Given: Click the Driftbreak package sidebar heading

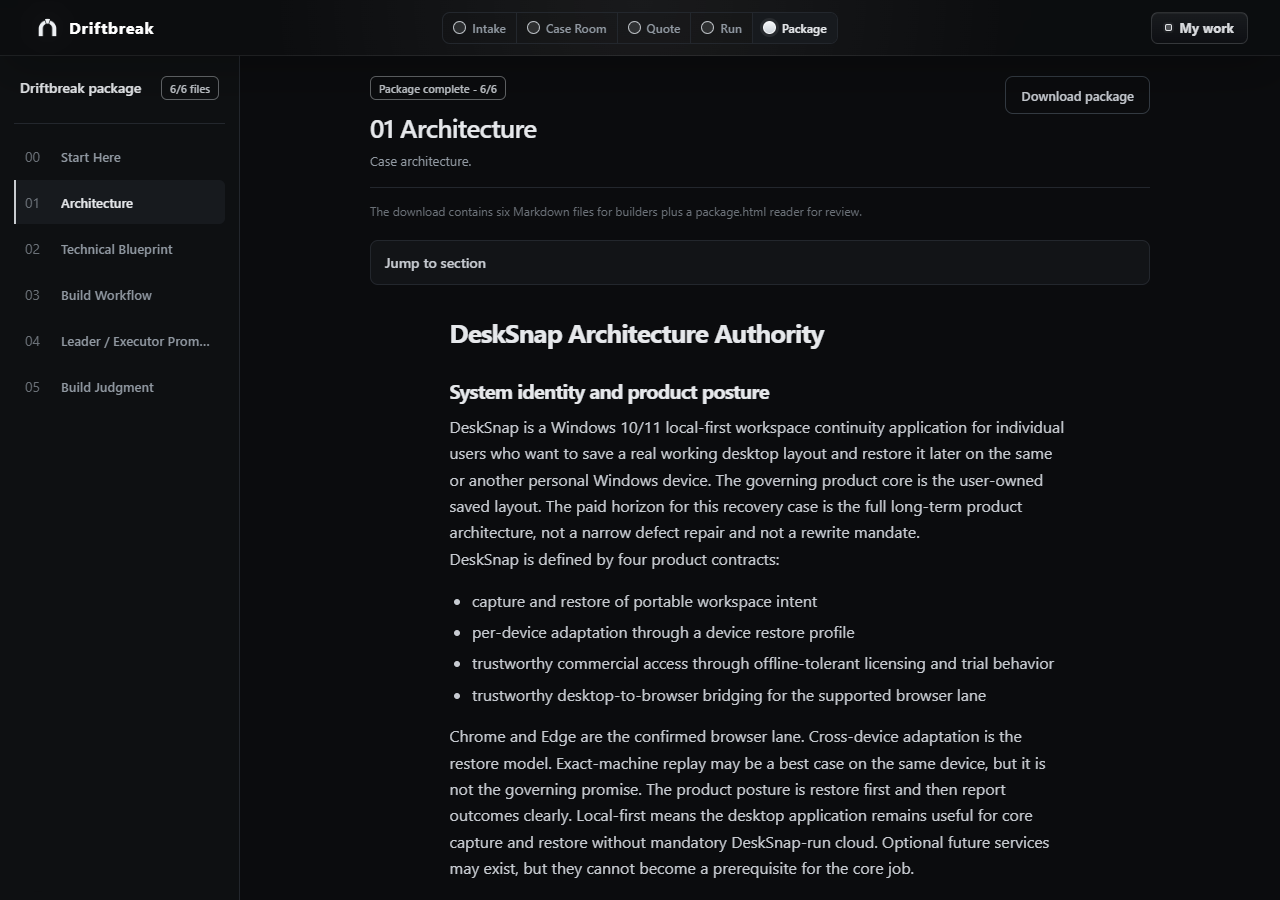Looking at the screenshot, I should point(80,88).
